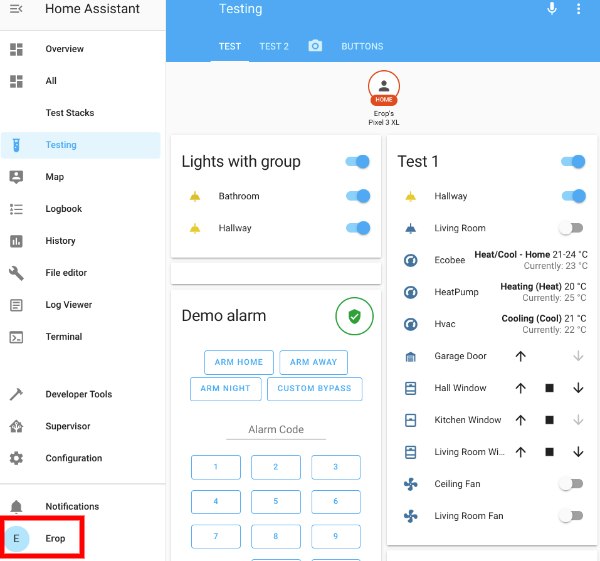This screenshot has height=561, width=600.
Task: Open the camera icon tab
Action: tap(315, 46)
